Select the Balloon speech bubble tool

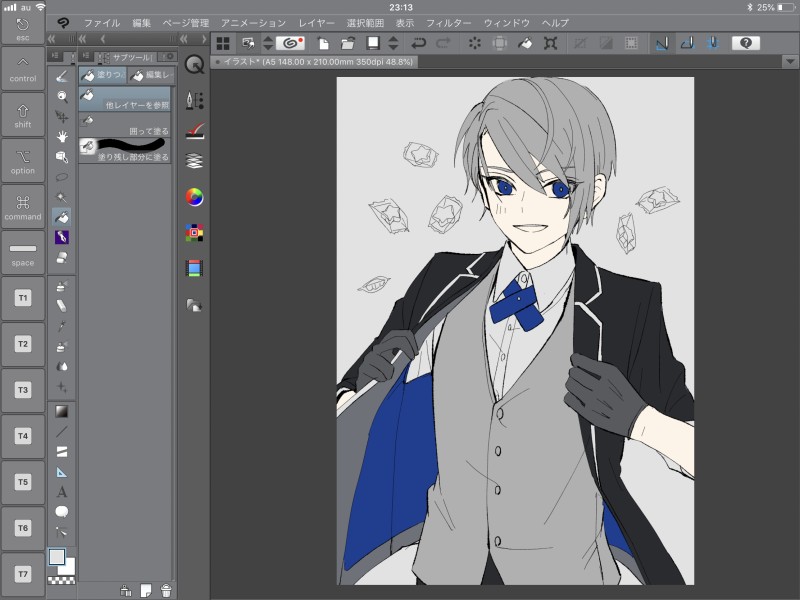[x=62, y=512]
